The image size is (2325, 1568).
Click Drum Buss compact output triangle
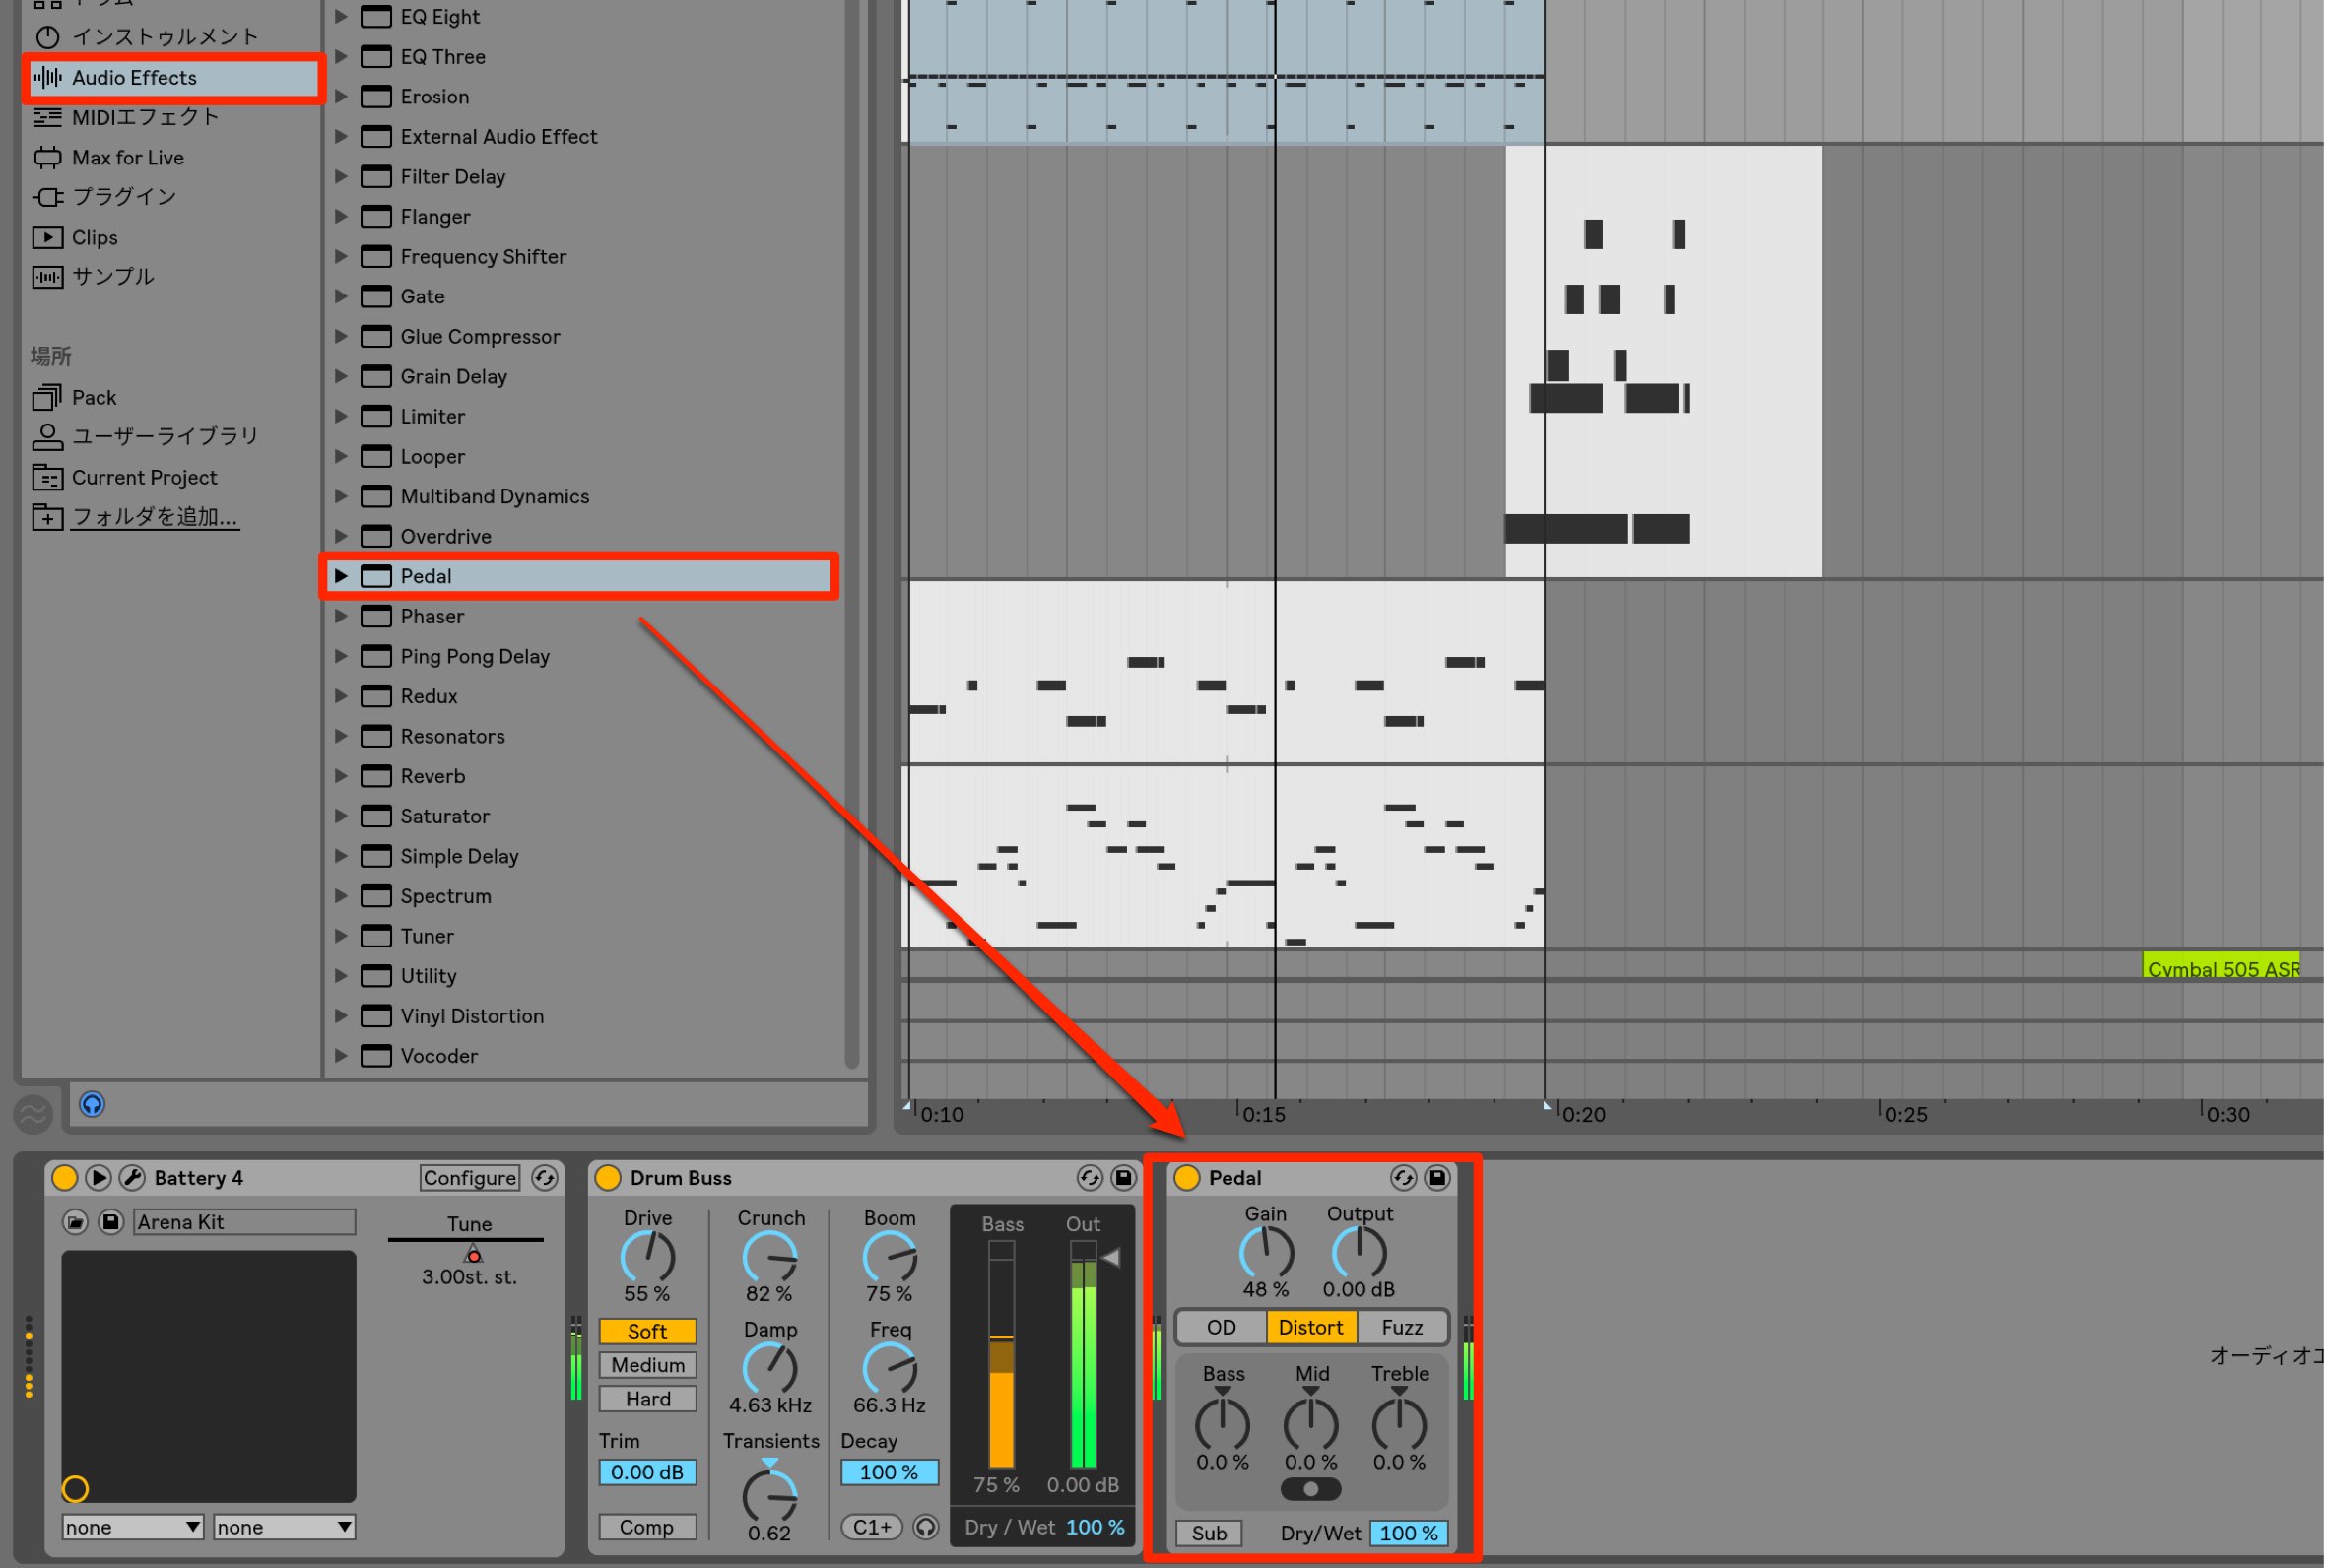tap(1110, 1257)
